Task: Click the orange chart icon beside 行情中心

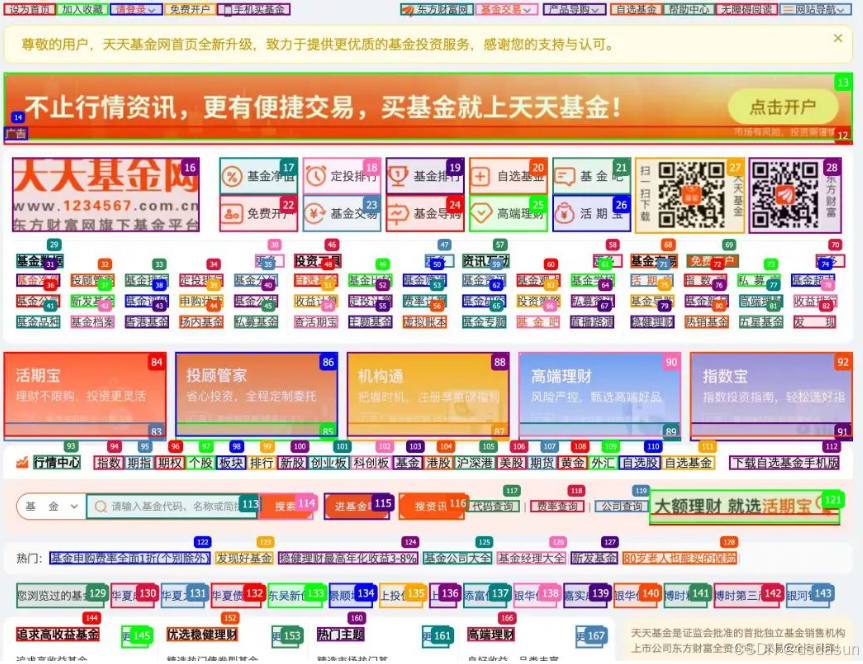Action: 22,462
